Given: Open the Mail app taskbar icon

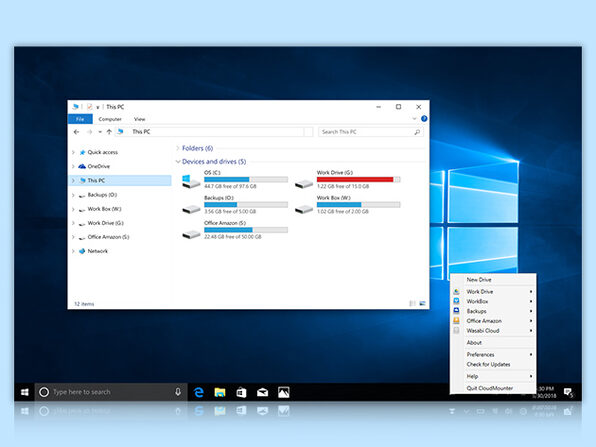Looking at the screenshot, I should (x=262, y=392).
